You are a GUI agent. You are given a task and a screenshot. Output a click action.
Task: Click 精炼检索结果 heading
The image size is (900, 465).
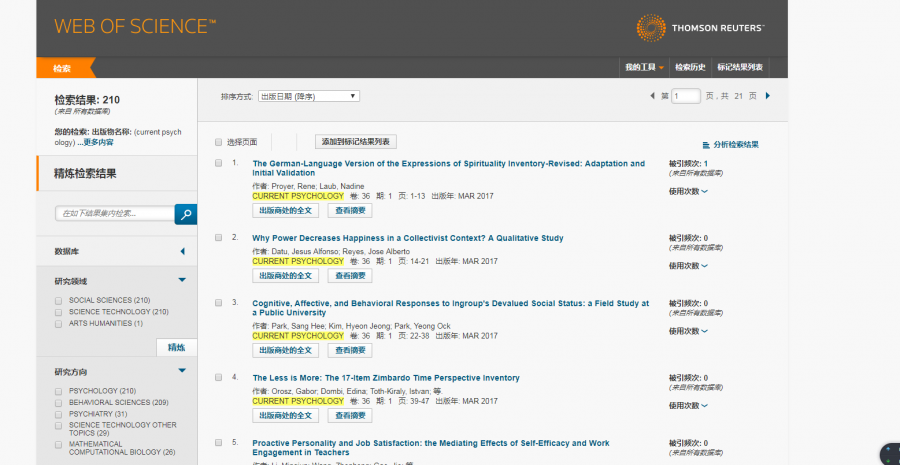[x=86, y=173]
